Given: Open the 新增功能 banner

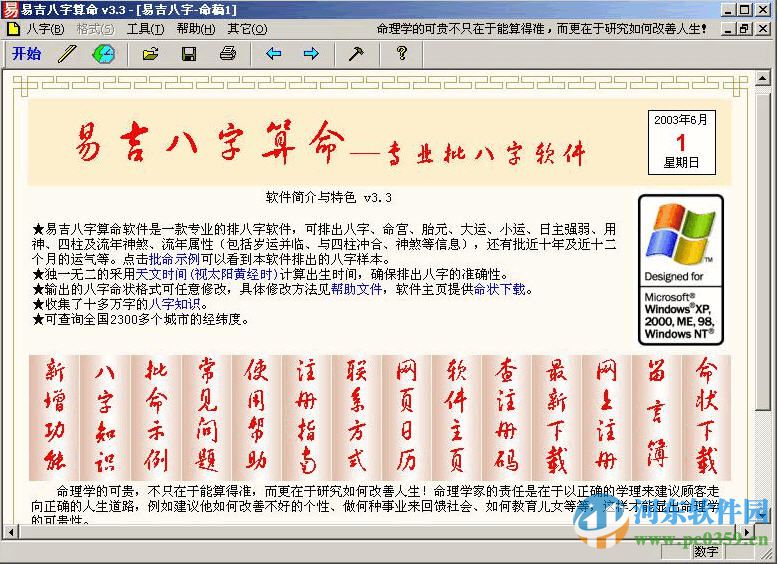Looking at the screenshot, I should (55, 417).
